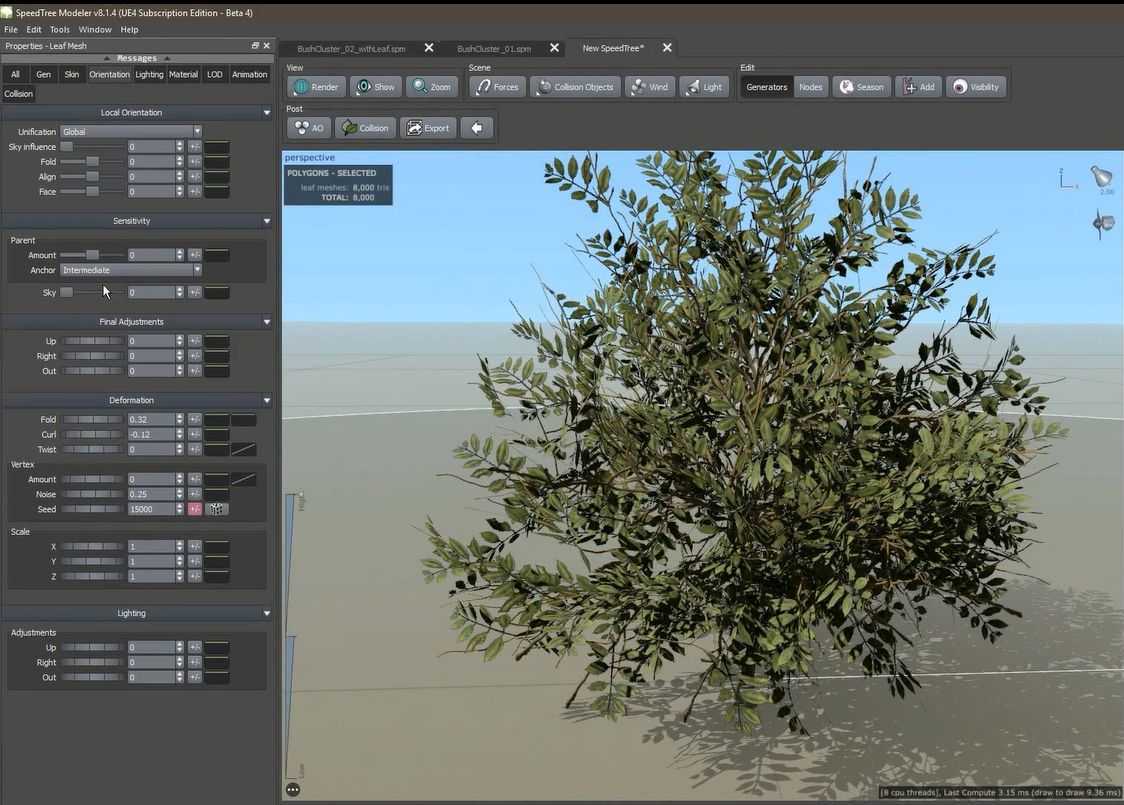Viewport: 1124px width, 805px height.
Task: Click the Light scene button
Action: point(704,87)
